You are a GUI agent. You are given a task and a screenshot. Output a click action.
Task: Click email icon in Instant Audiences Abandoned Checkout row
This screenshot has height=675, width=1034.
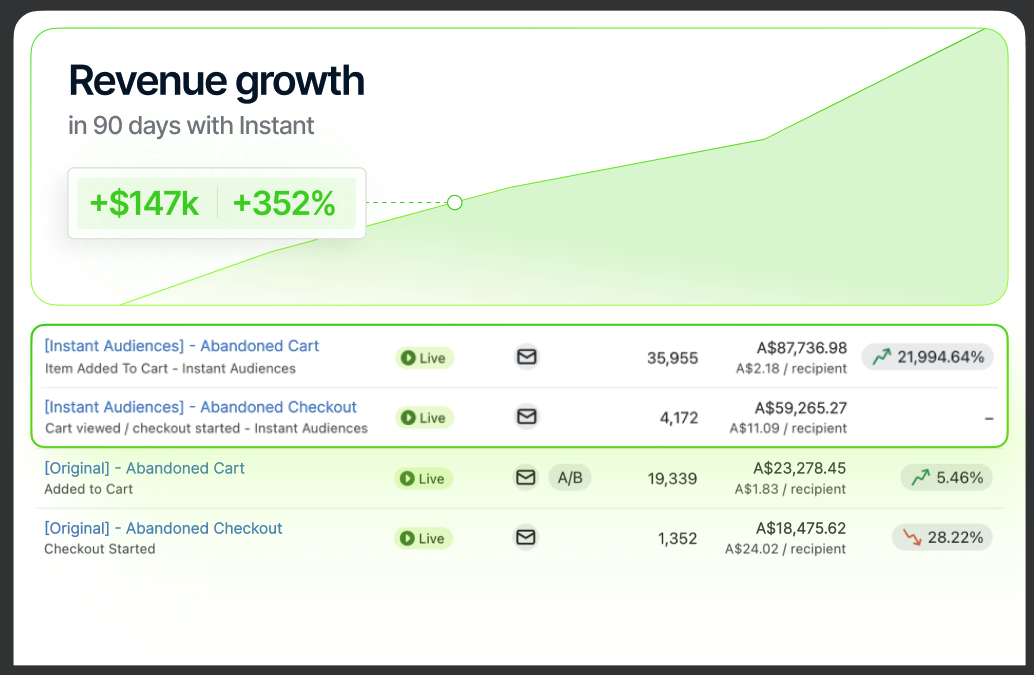526,417
